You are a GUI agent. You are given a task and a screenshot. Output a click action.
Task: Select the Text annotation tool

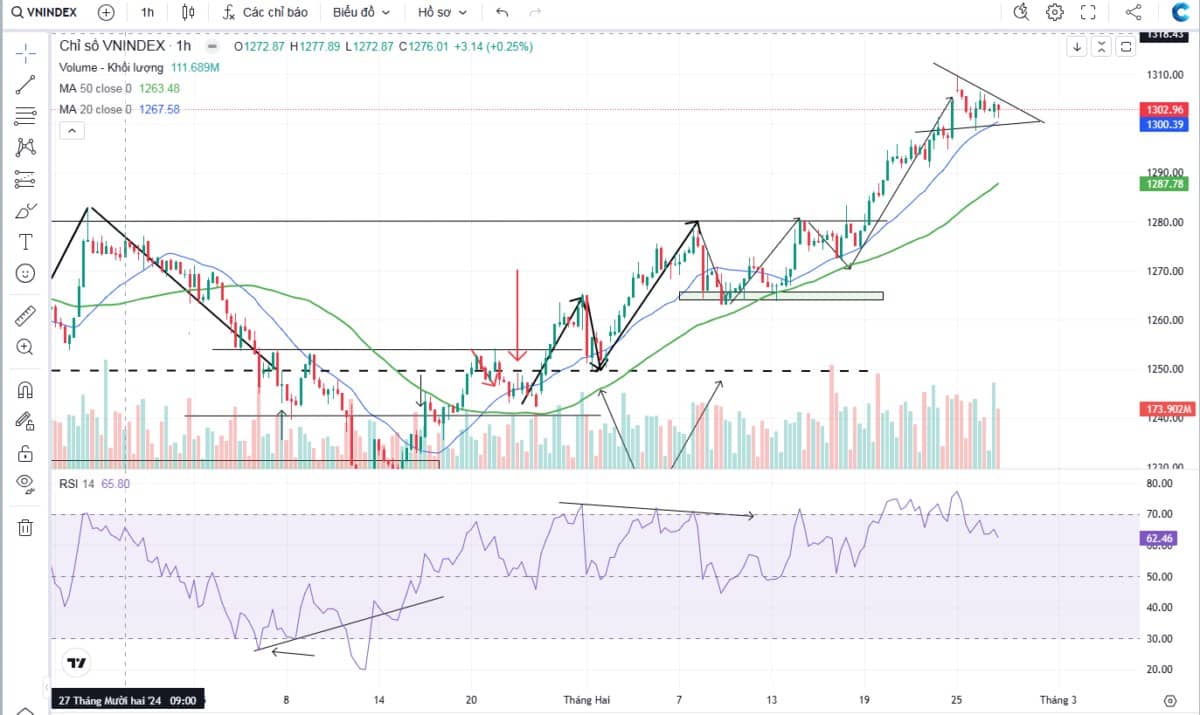[25, 242]
